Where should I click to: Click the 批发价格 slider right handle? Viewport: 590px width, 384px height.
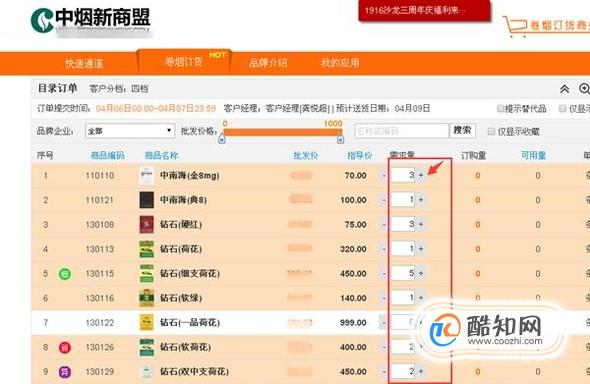click(340, 140)
